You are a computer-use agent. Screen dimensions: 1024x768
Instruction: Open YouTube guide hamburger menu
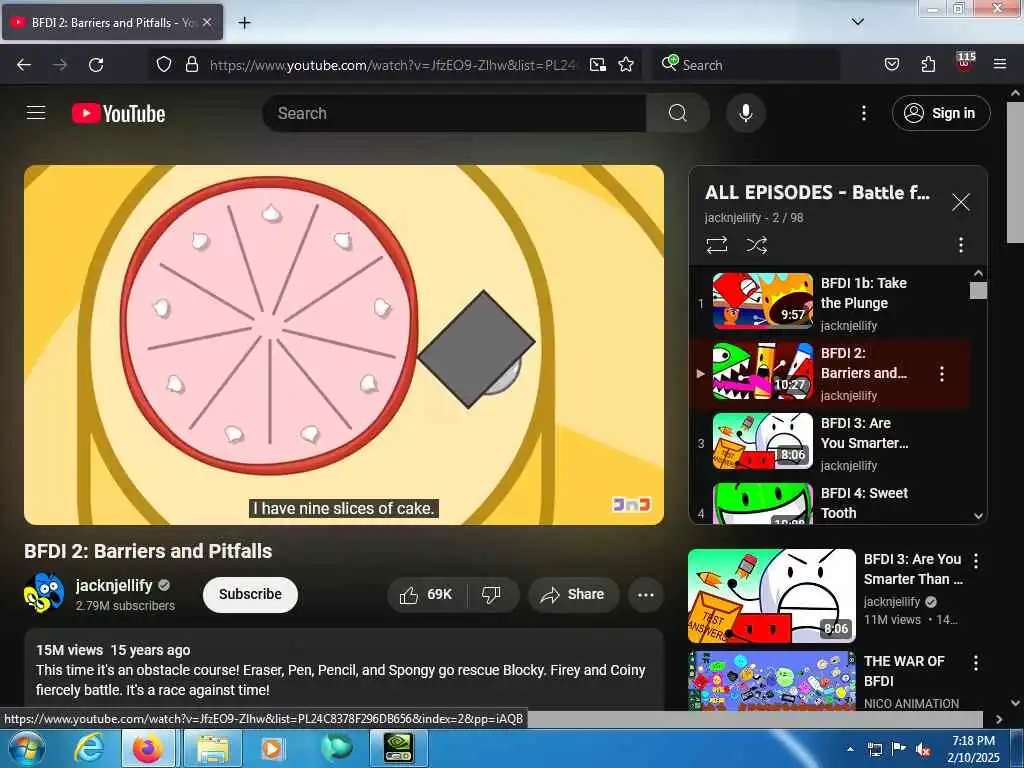(36, 113)
